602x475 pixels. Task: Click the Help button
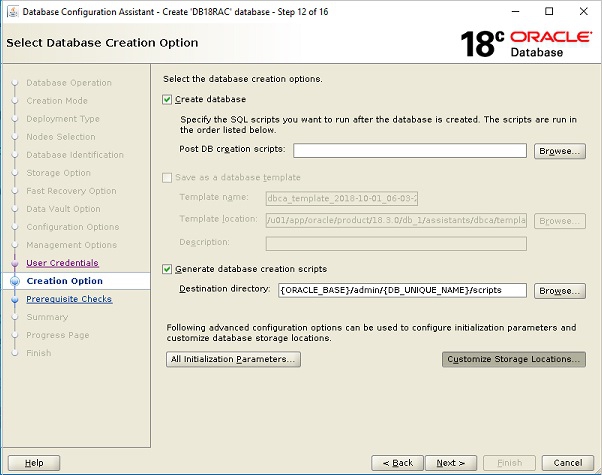click(34, 463)
